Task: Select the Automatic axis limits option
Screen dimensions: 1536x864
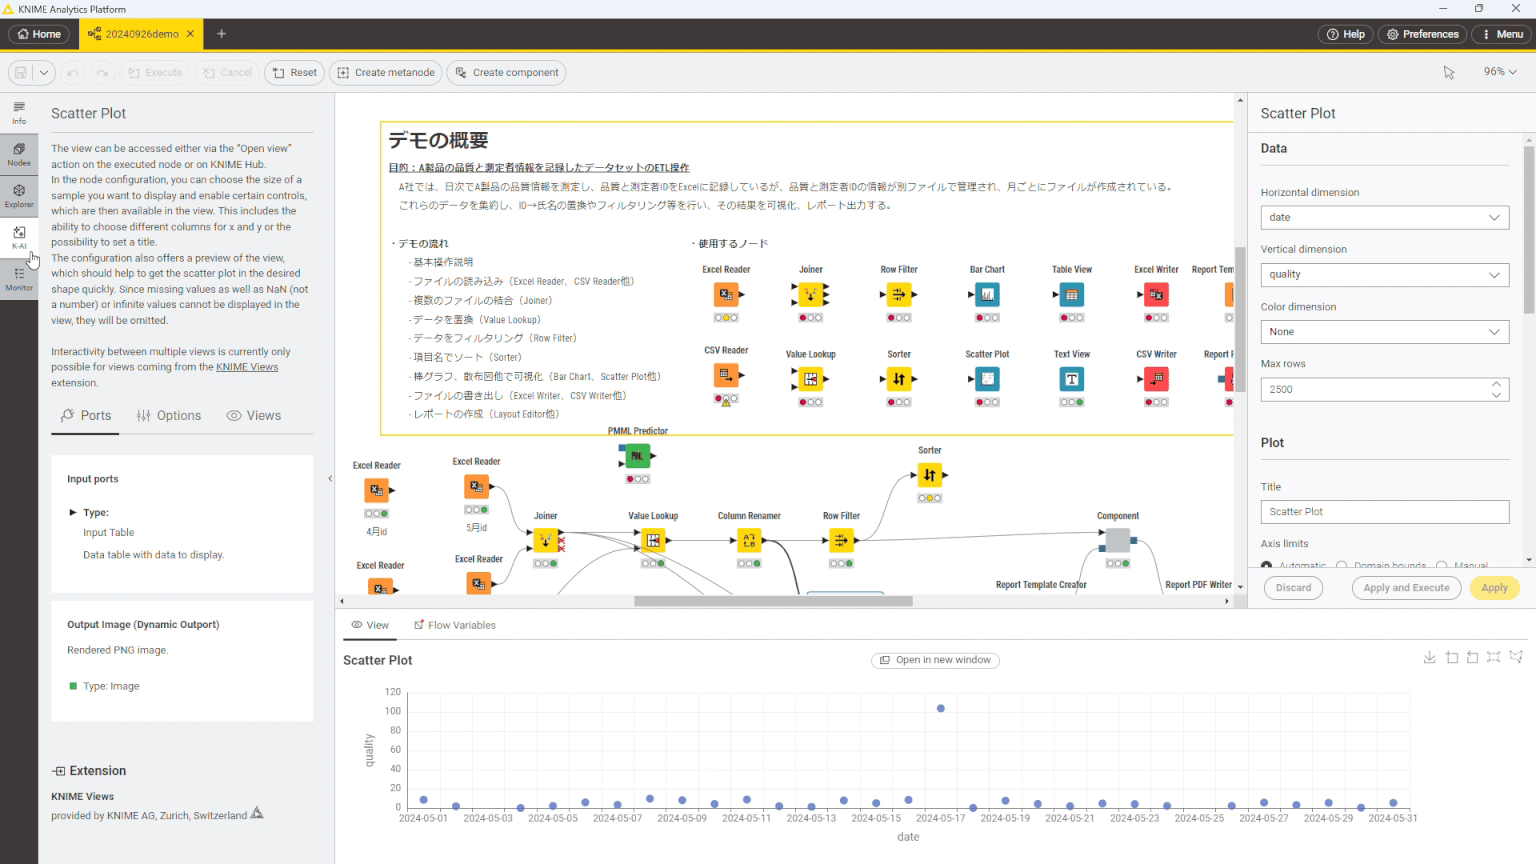Action: [1264, 565]
